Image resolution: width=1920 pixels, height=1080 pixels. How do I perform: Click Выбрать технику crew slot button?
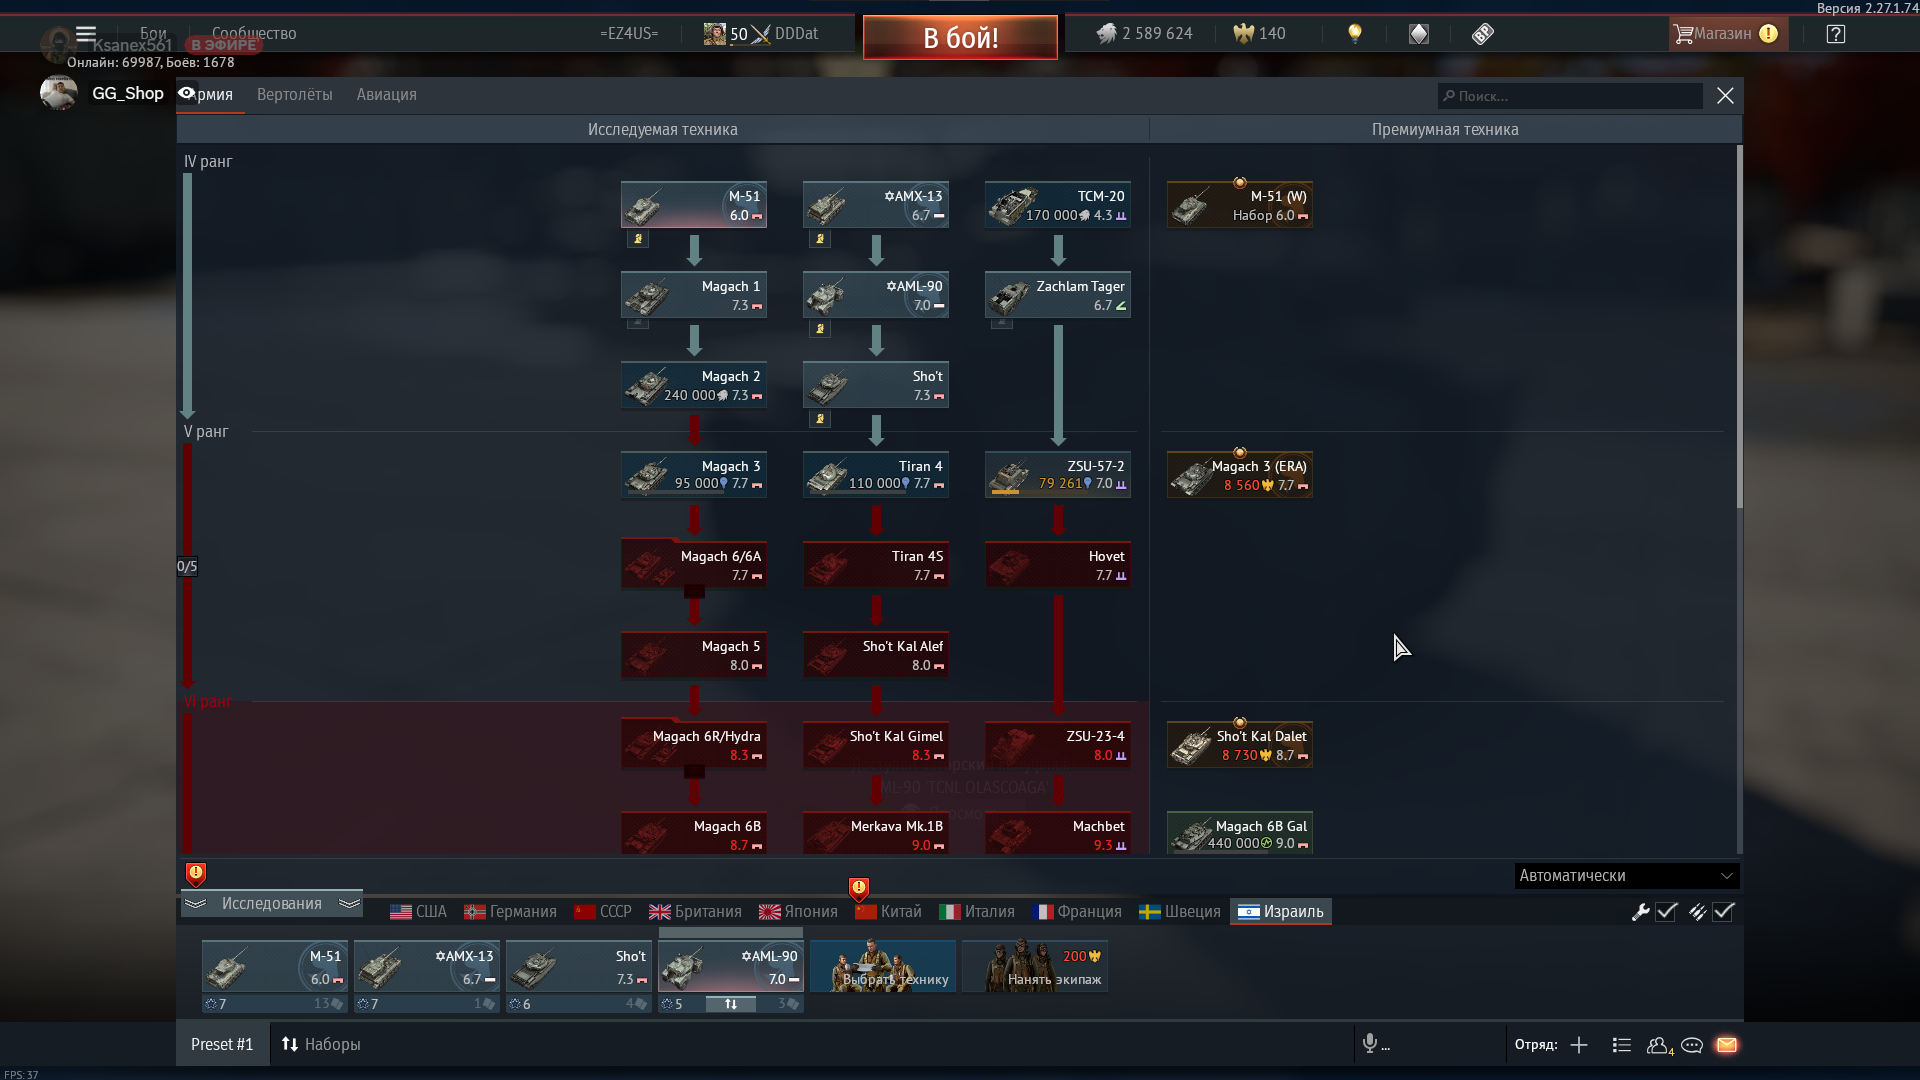(883, 966)
